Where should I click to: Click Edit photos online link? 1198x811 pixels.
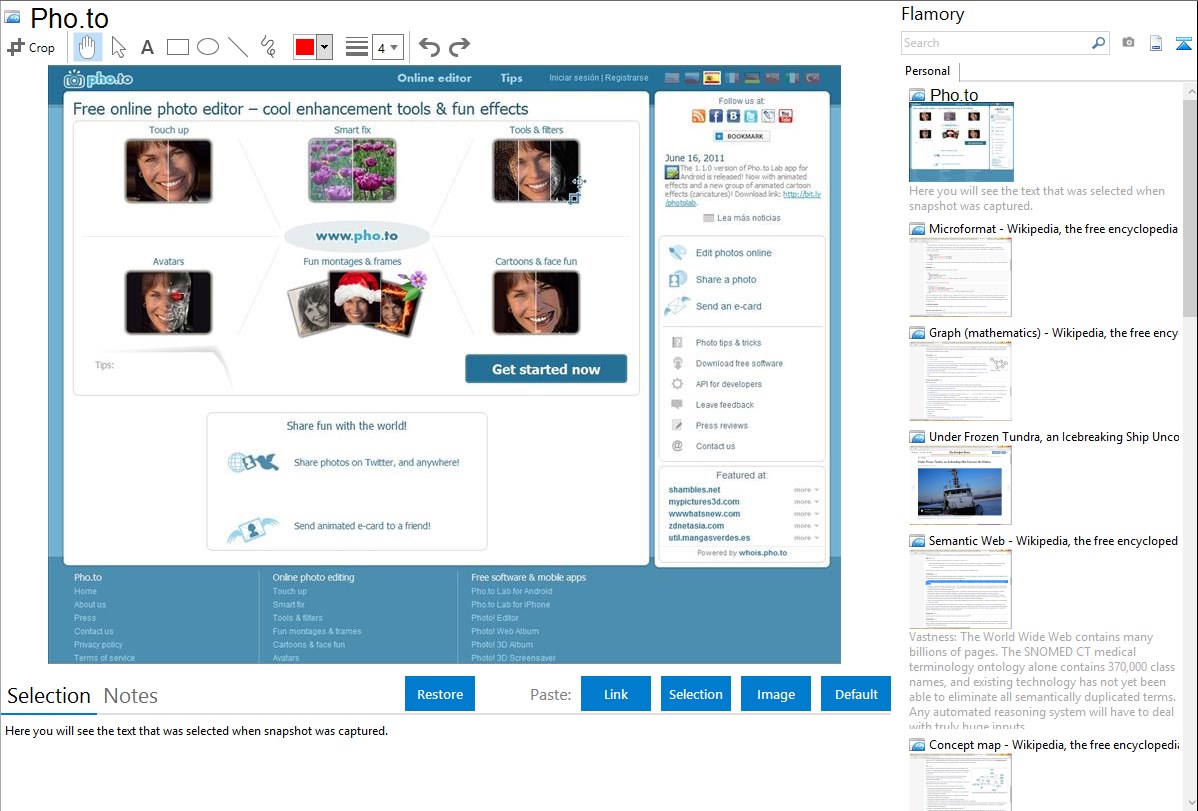point(733,252)
